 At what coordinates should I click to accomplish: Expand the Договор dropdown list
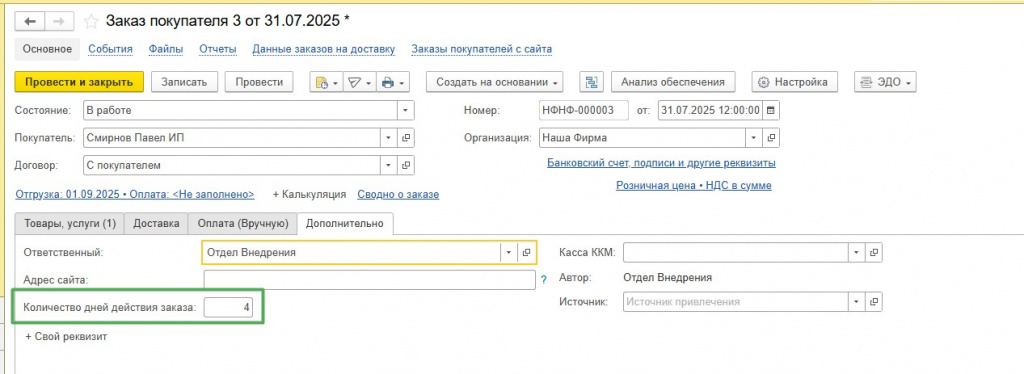[x=389, y=165]
